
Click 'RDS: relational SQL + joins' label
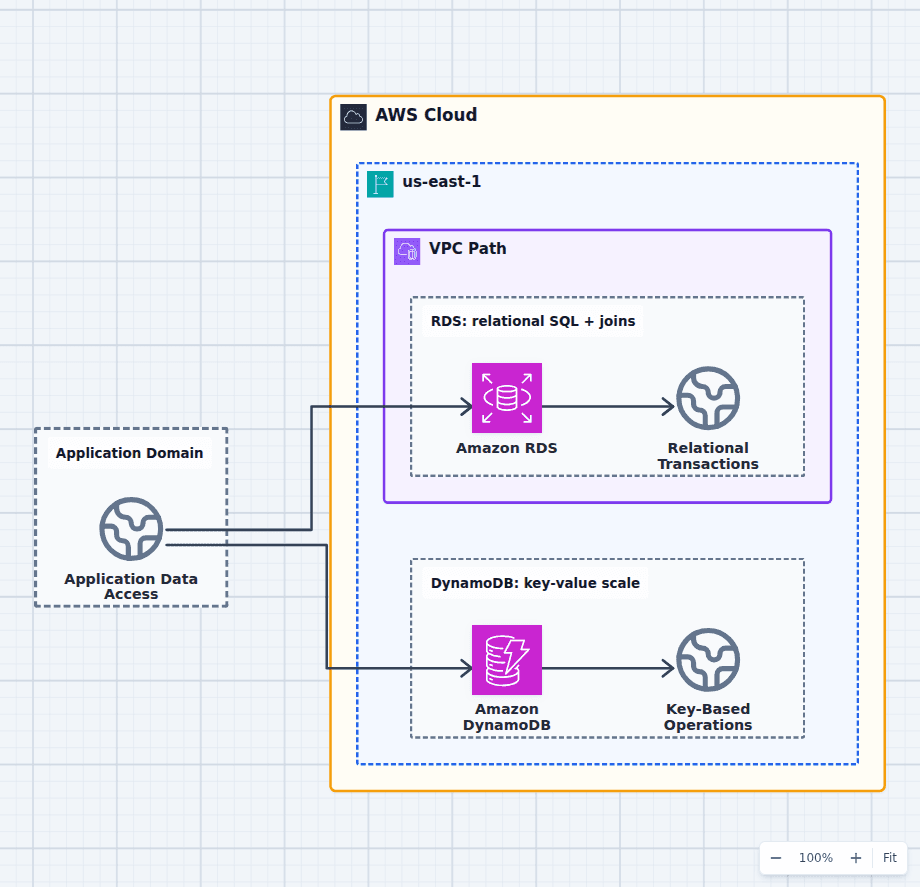pos(533,321)
